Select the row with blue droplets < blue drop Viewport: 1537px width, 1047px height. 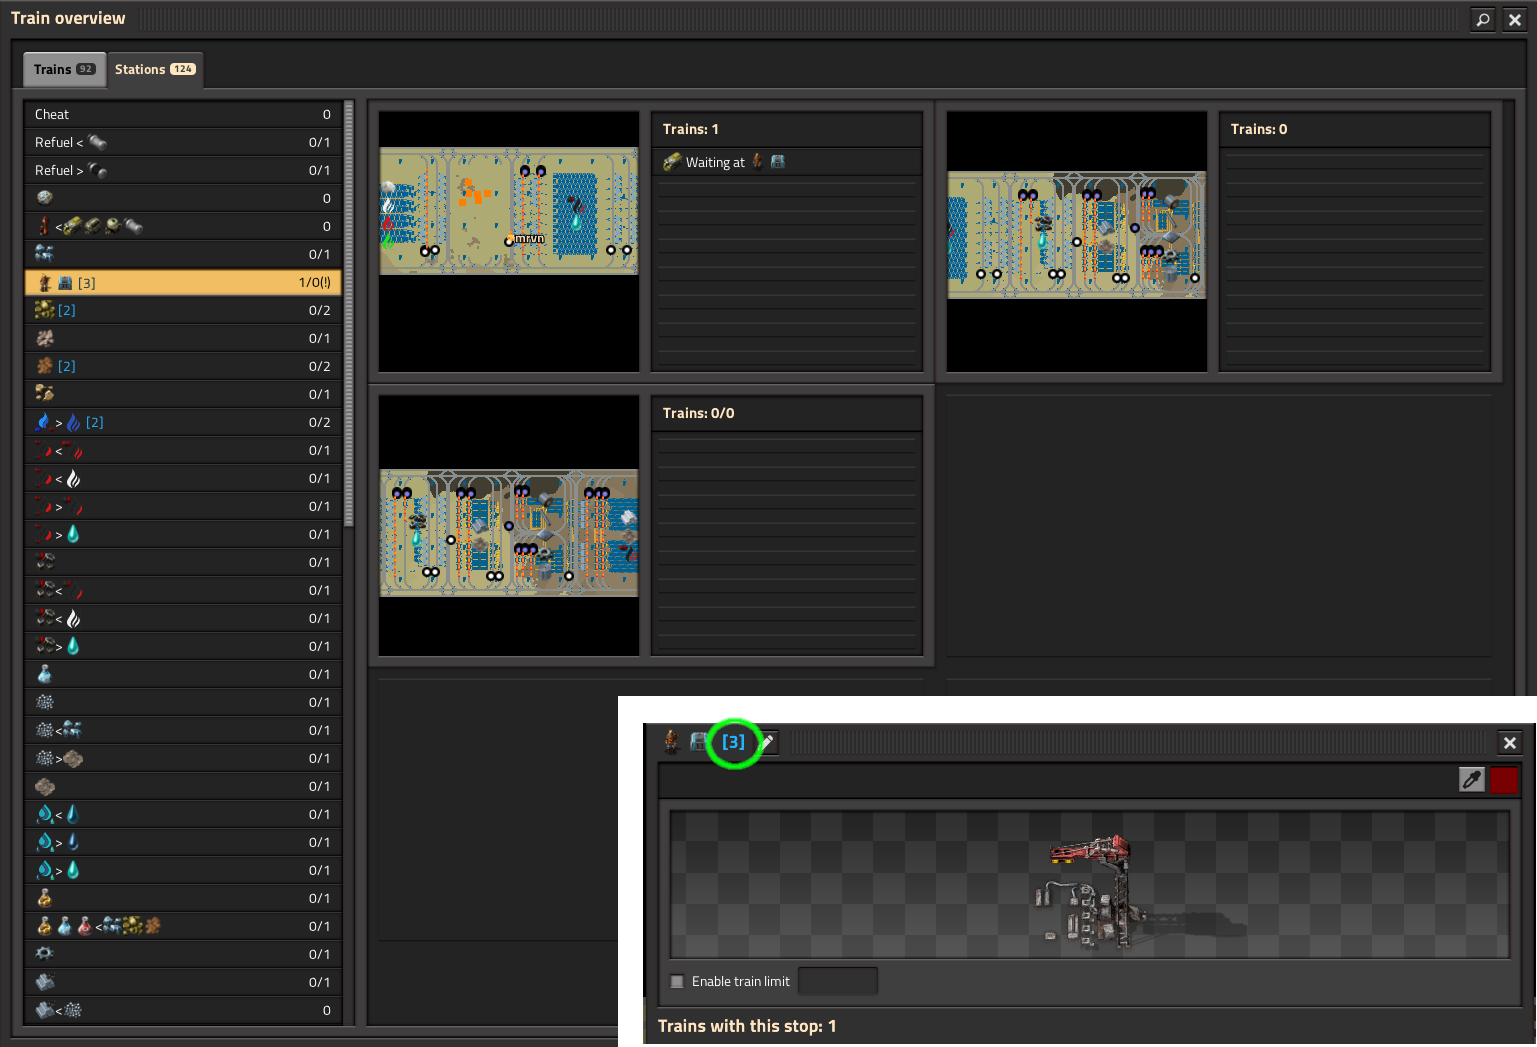[x=183, y=814]
